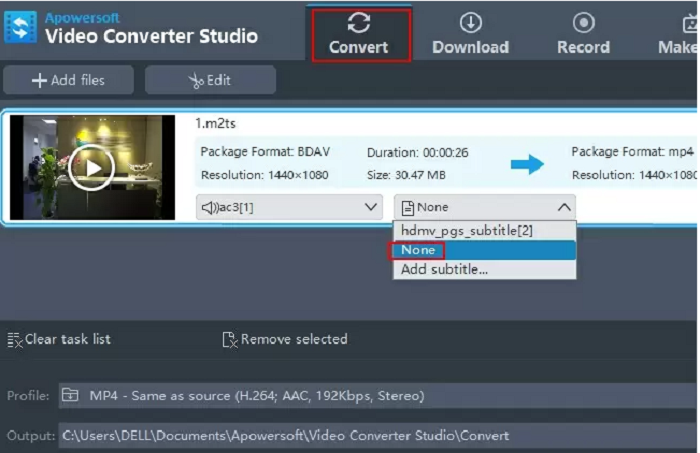700x453 pixels.
Task: Open the Convert tab
Action: [x=361, y=35]
